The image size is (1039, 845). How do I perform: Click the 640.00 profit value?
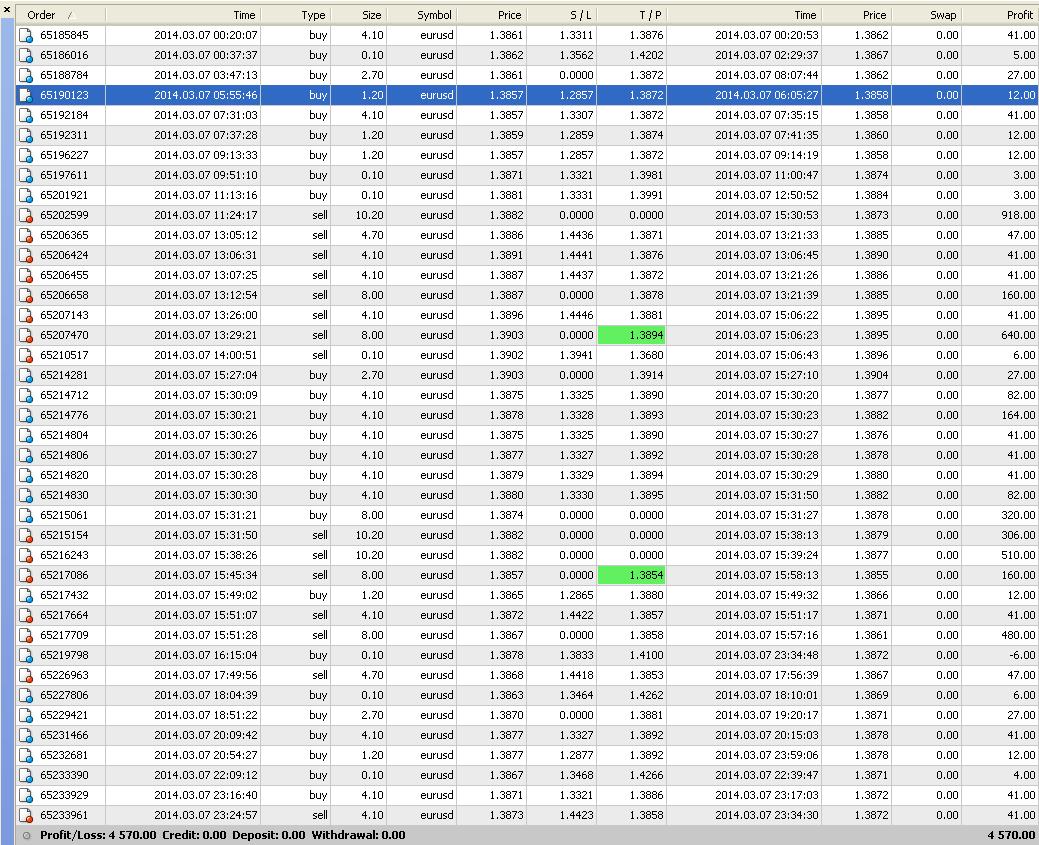(1018, 335)
